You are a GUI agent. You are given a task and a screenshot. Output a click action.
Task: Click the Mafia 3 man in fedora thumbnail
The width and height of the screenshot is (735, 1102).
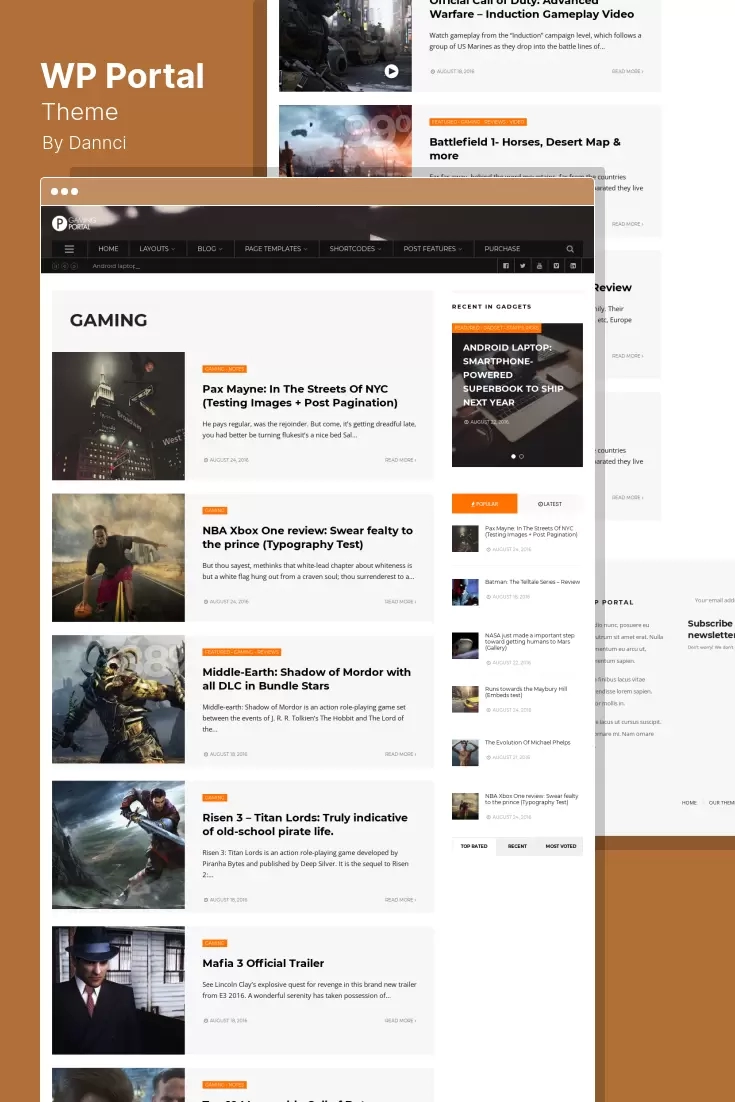tap(118, 990)
